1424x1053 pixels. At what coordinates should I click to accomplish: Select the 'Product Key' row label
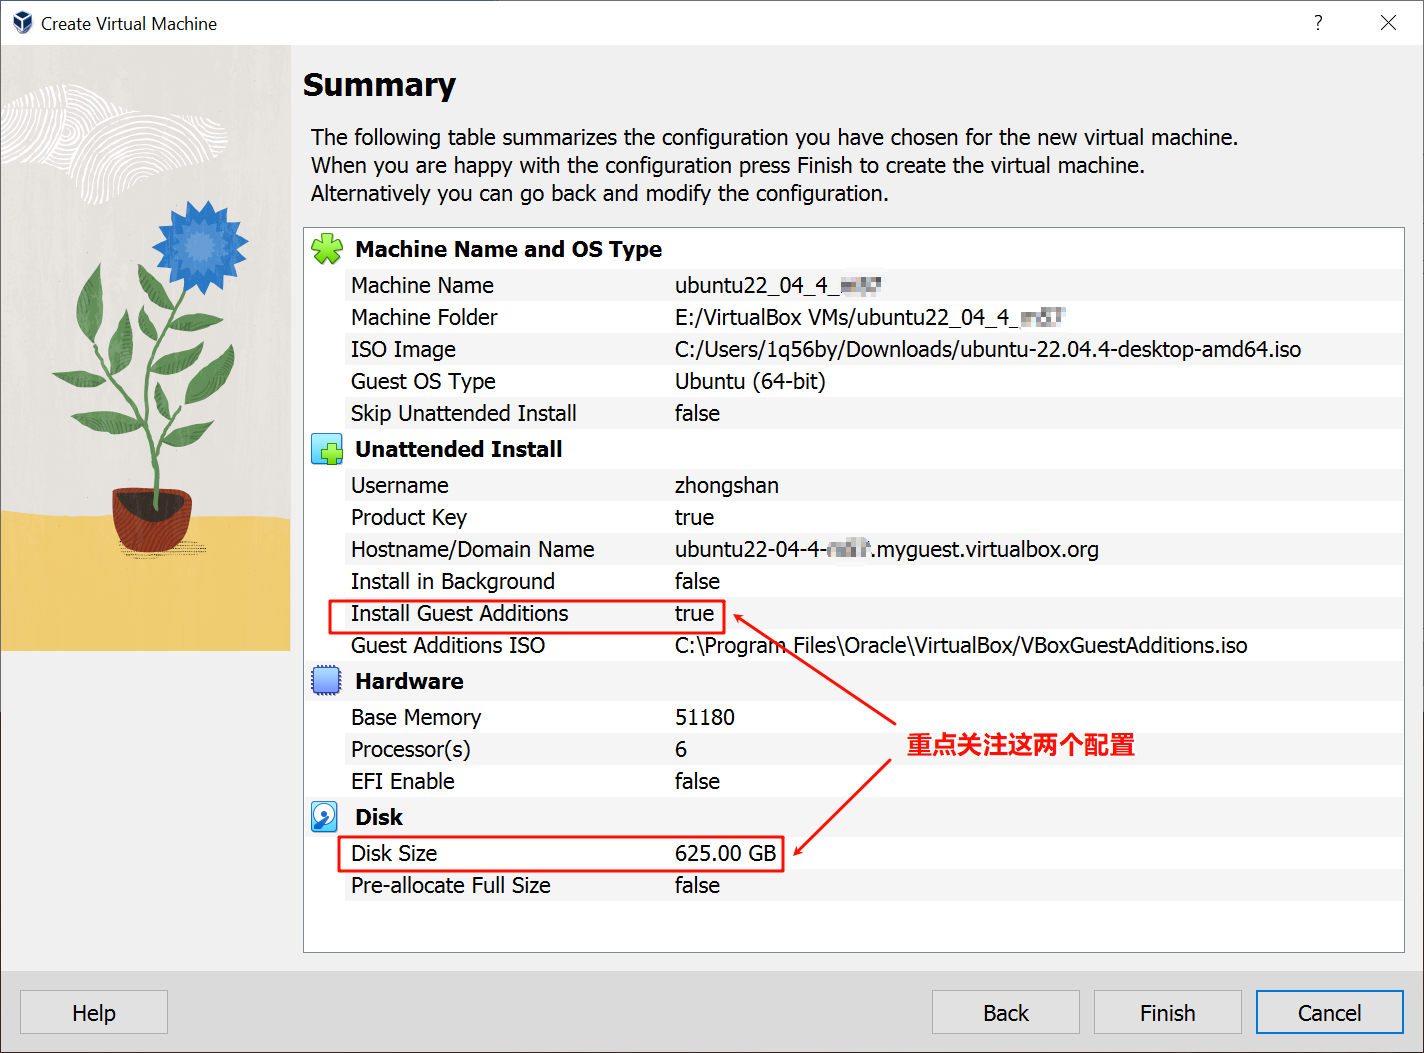[409, 517]
